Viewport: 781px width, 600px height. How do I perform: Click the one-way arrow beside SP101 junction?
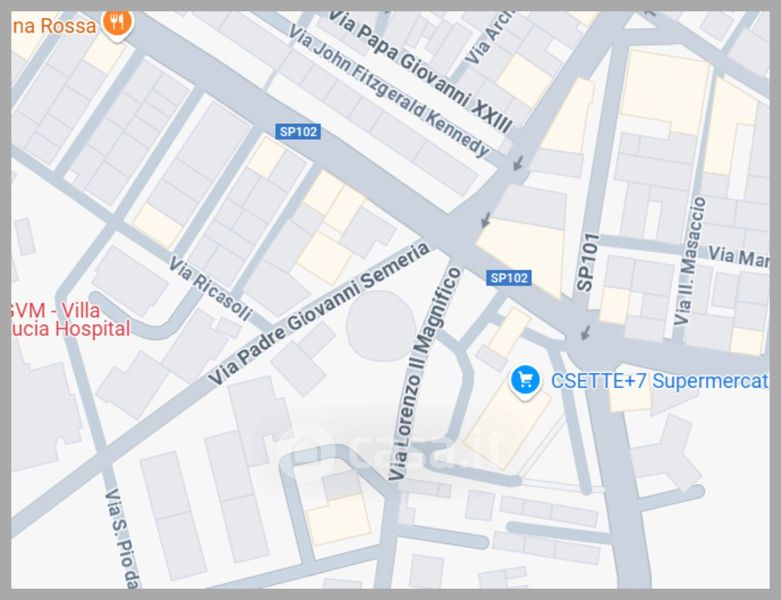(x=586, y=333)
